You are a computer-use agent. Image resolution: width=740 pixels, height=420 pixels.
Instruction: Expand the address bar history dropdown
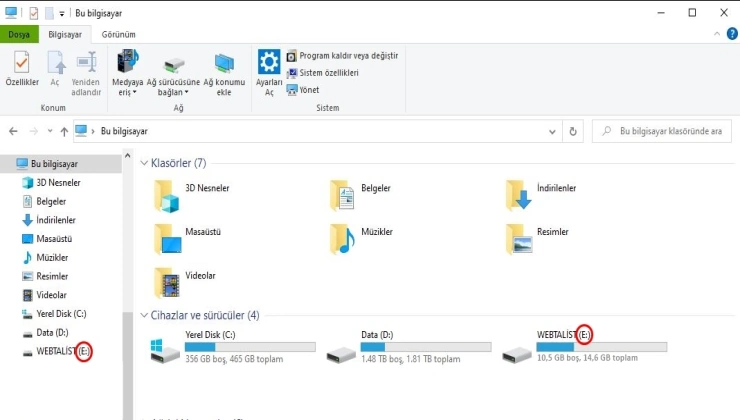pyautogui.click(x=553, y=131)
